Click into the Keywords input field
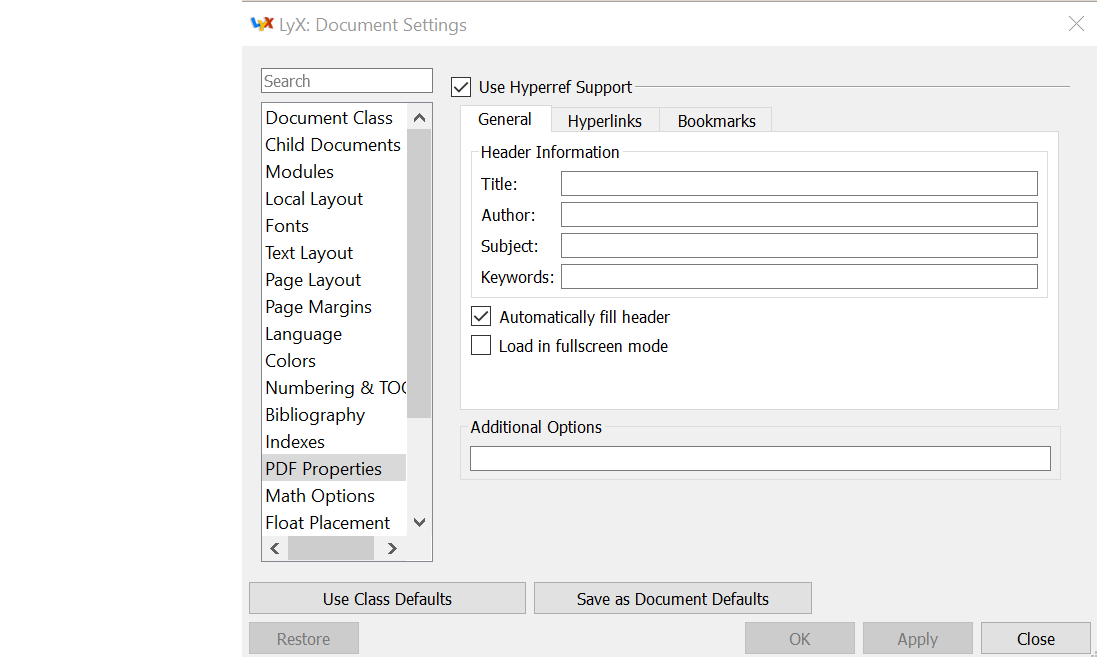Image resolution: width=1097 pixels, height=657 pixels. (x=799, y=276)
